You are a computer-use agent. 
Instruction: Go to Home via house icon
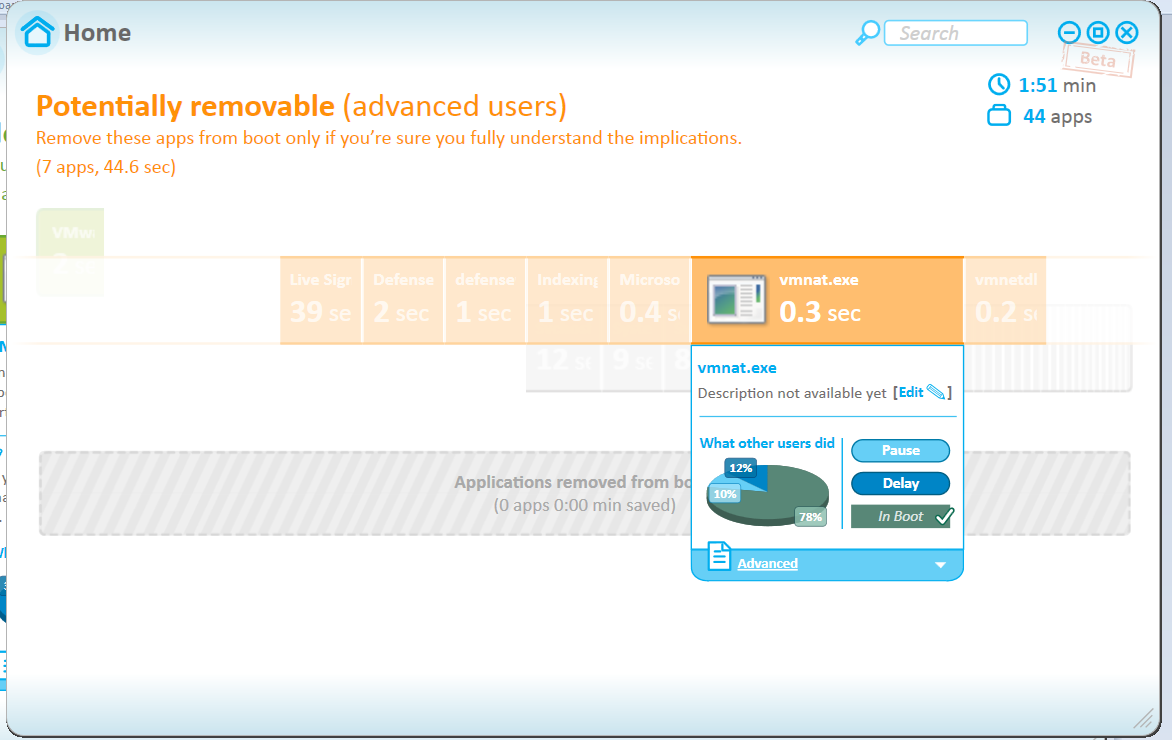coord(37,33)
